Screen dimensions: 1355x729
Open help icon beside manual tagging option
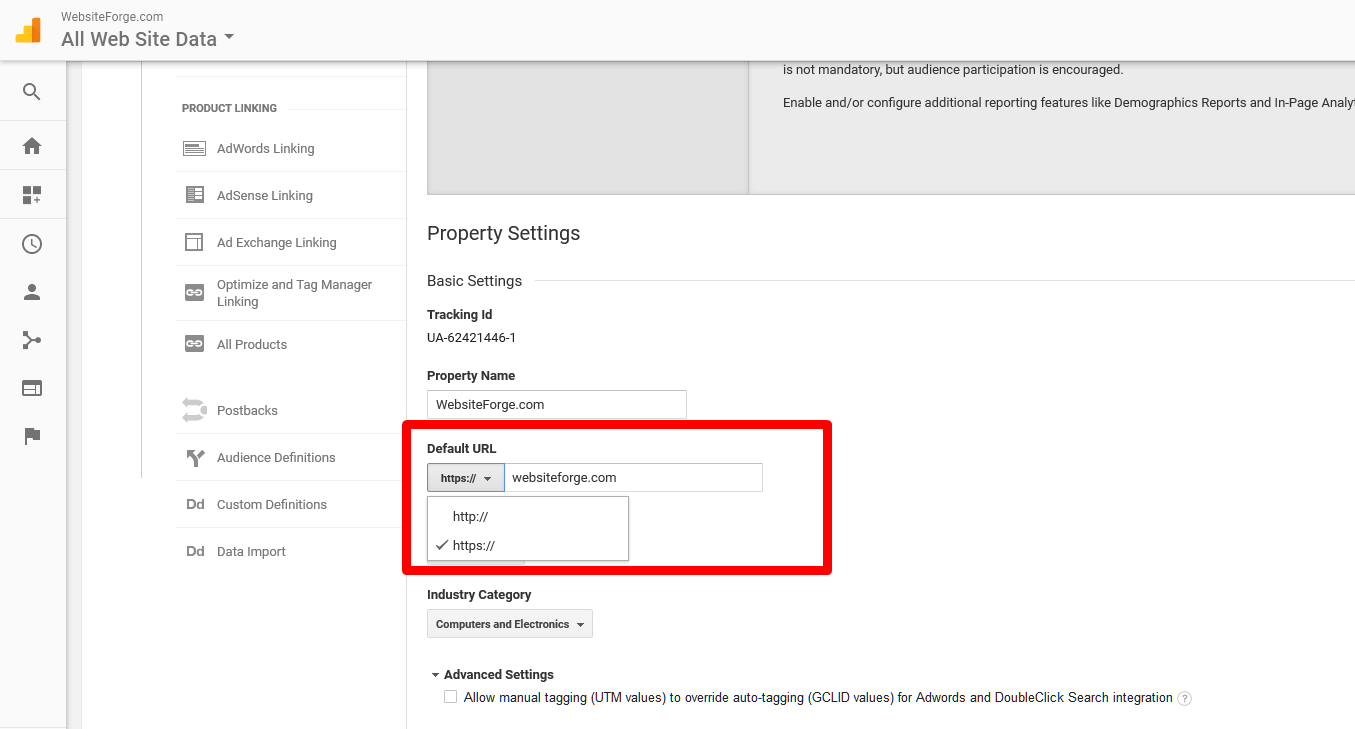(1184, 699)
